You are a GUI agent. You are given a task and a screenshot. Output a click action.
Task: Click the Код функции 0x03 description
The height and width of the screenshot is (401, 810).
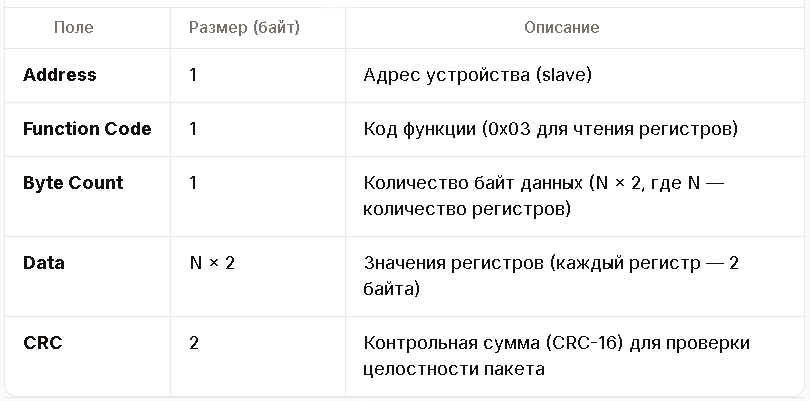tap(550, 129)
